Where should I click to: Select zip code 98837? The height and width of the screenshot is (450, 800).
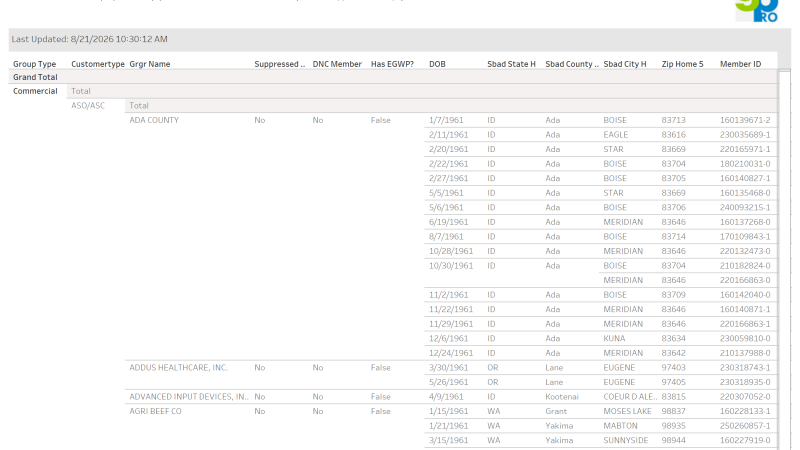click(673, 411)
